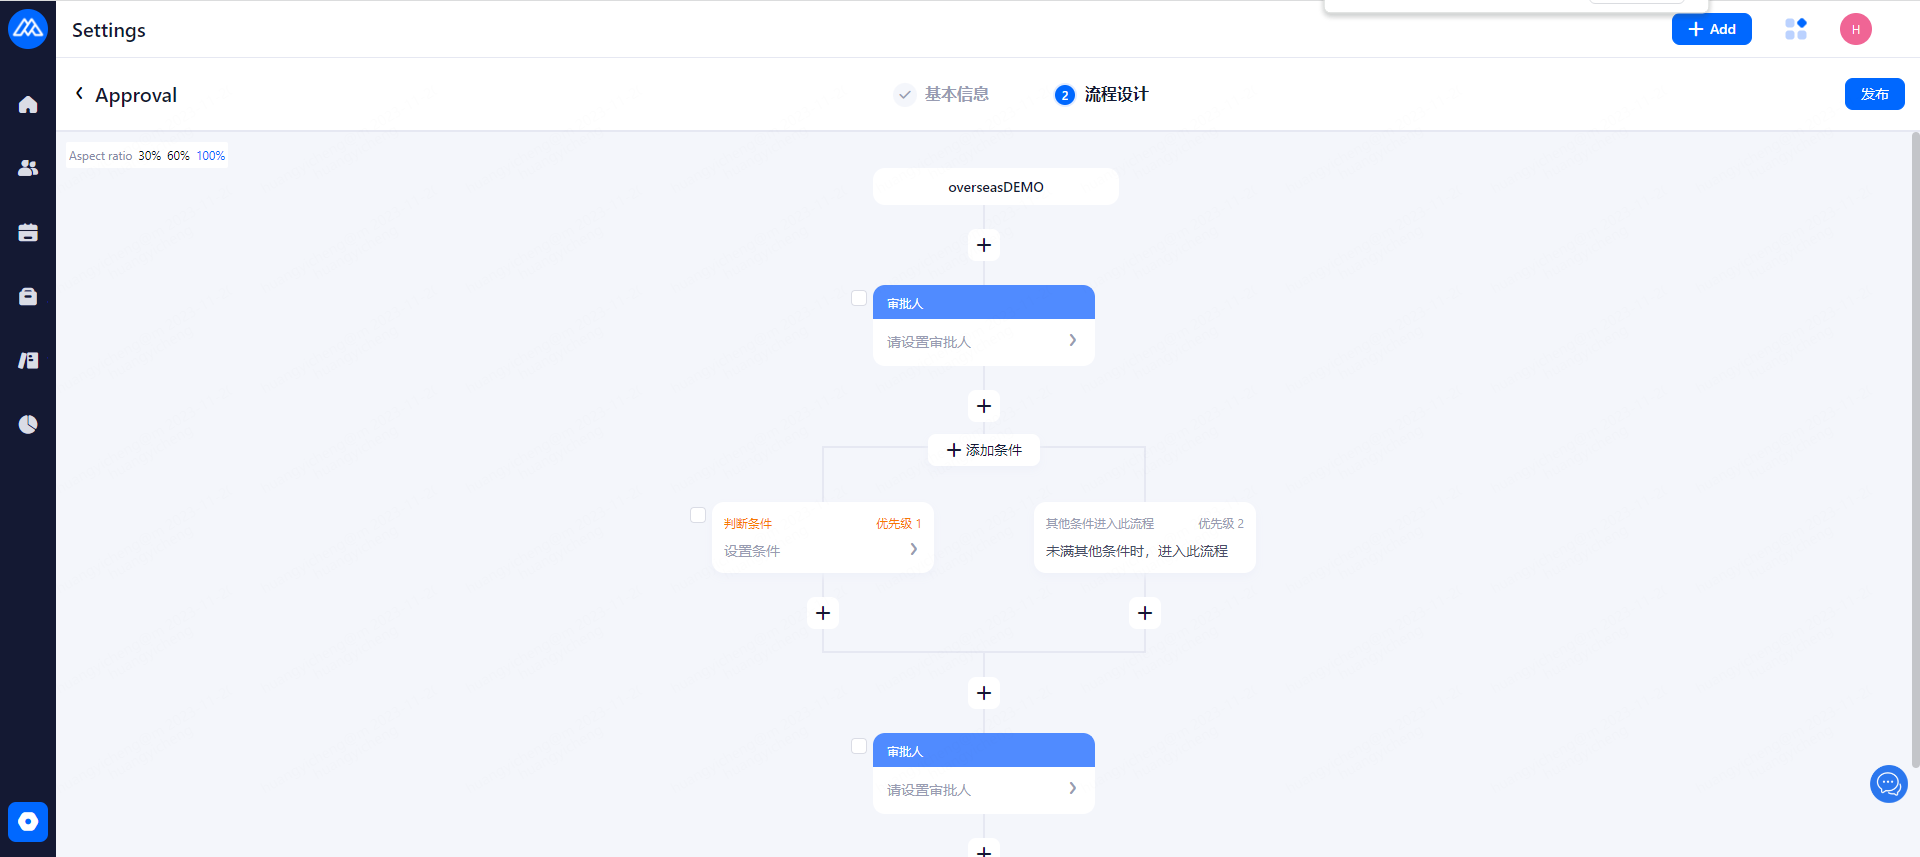1920x857 pixels.
Task: Click the step 2 circle icon
Action: 1065,95
